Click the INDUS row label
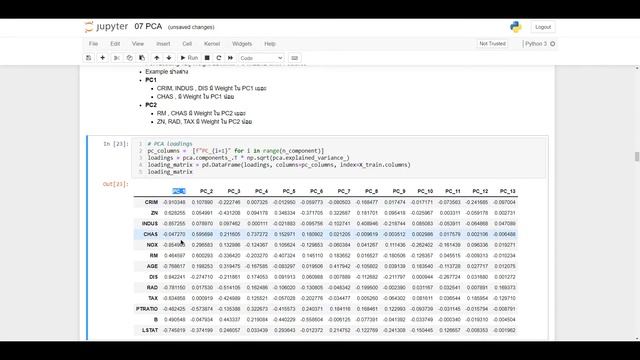Image resolution: width=640 pixels, height=360 pixels. [150, 224]
